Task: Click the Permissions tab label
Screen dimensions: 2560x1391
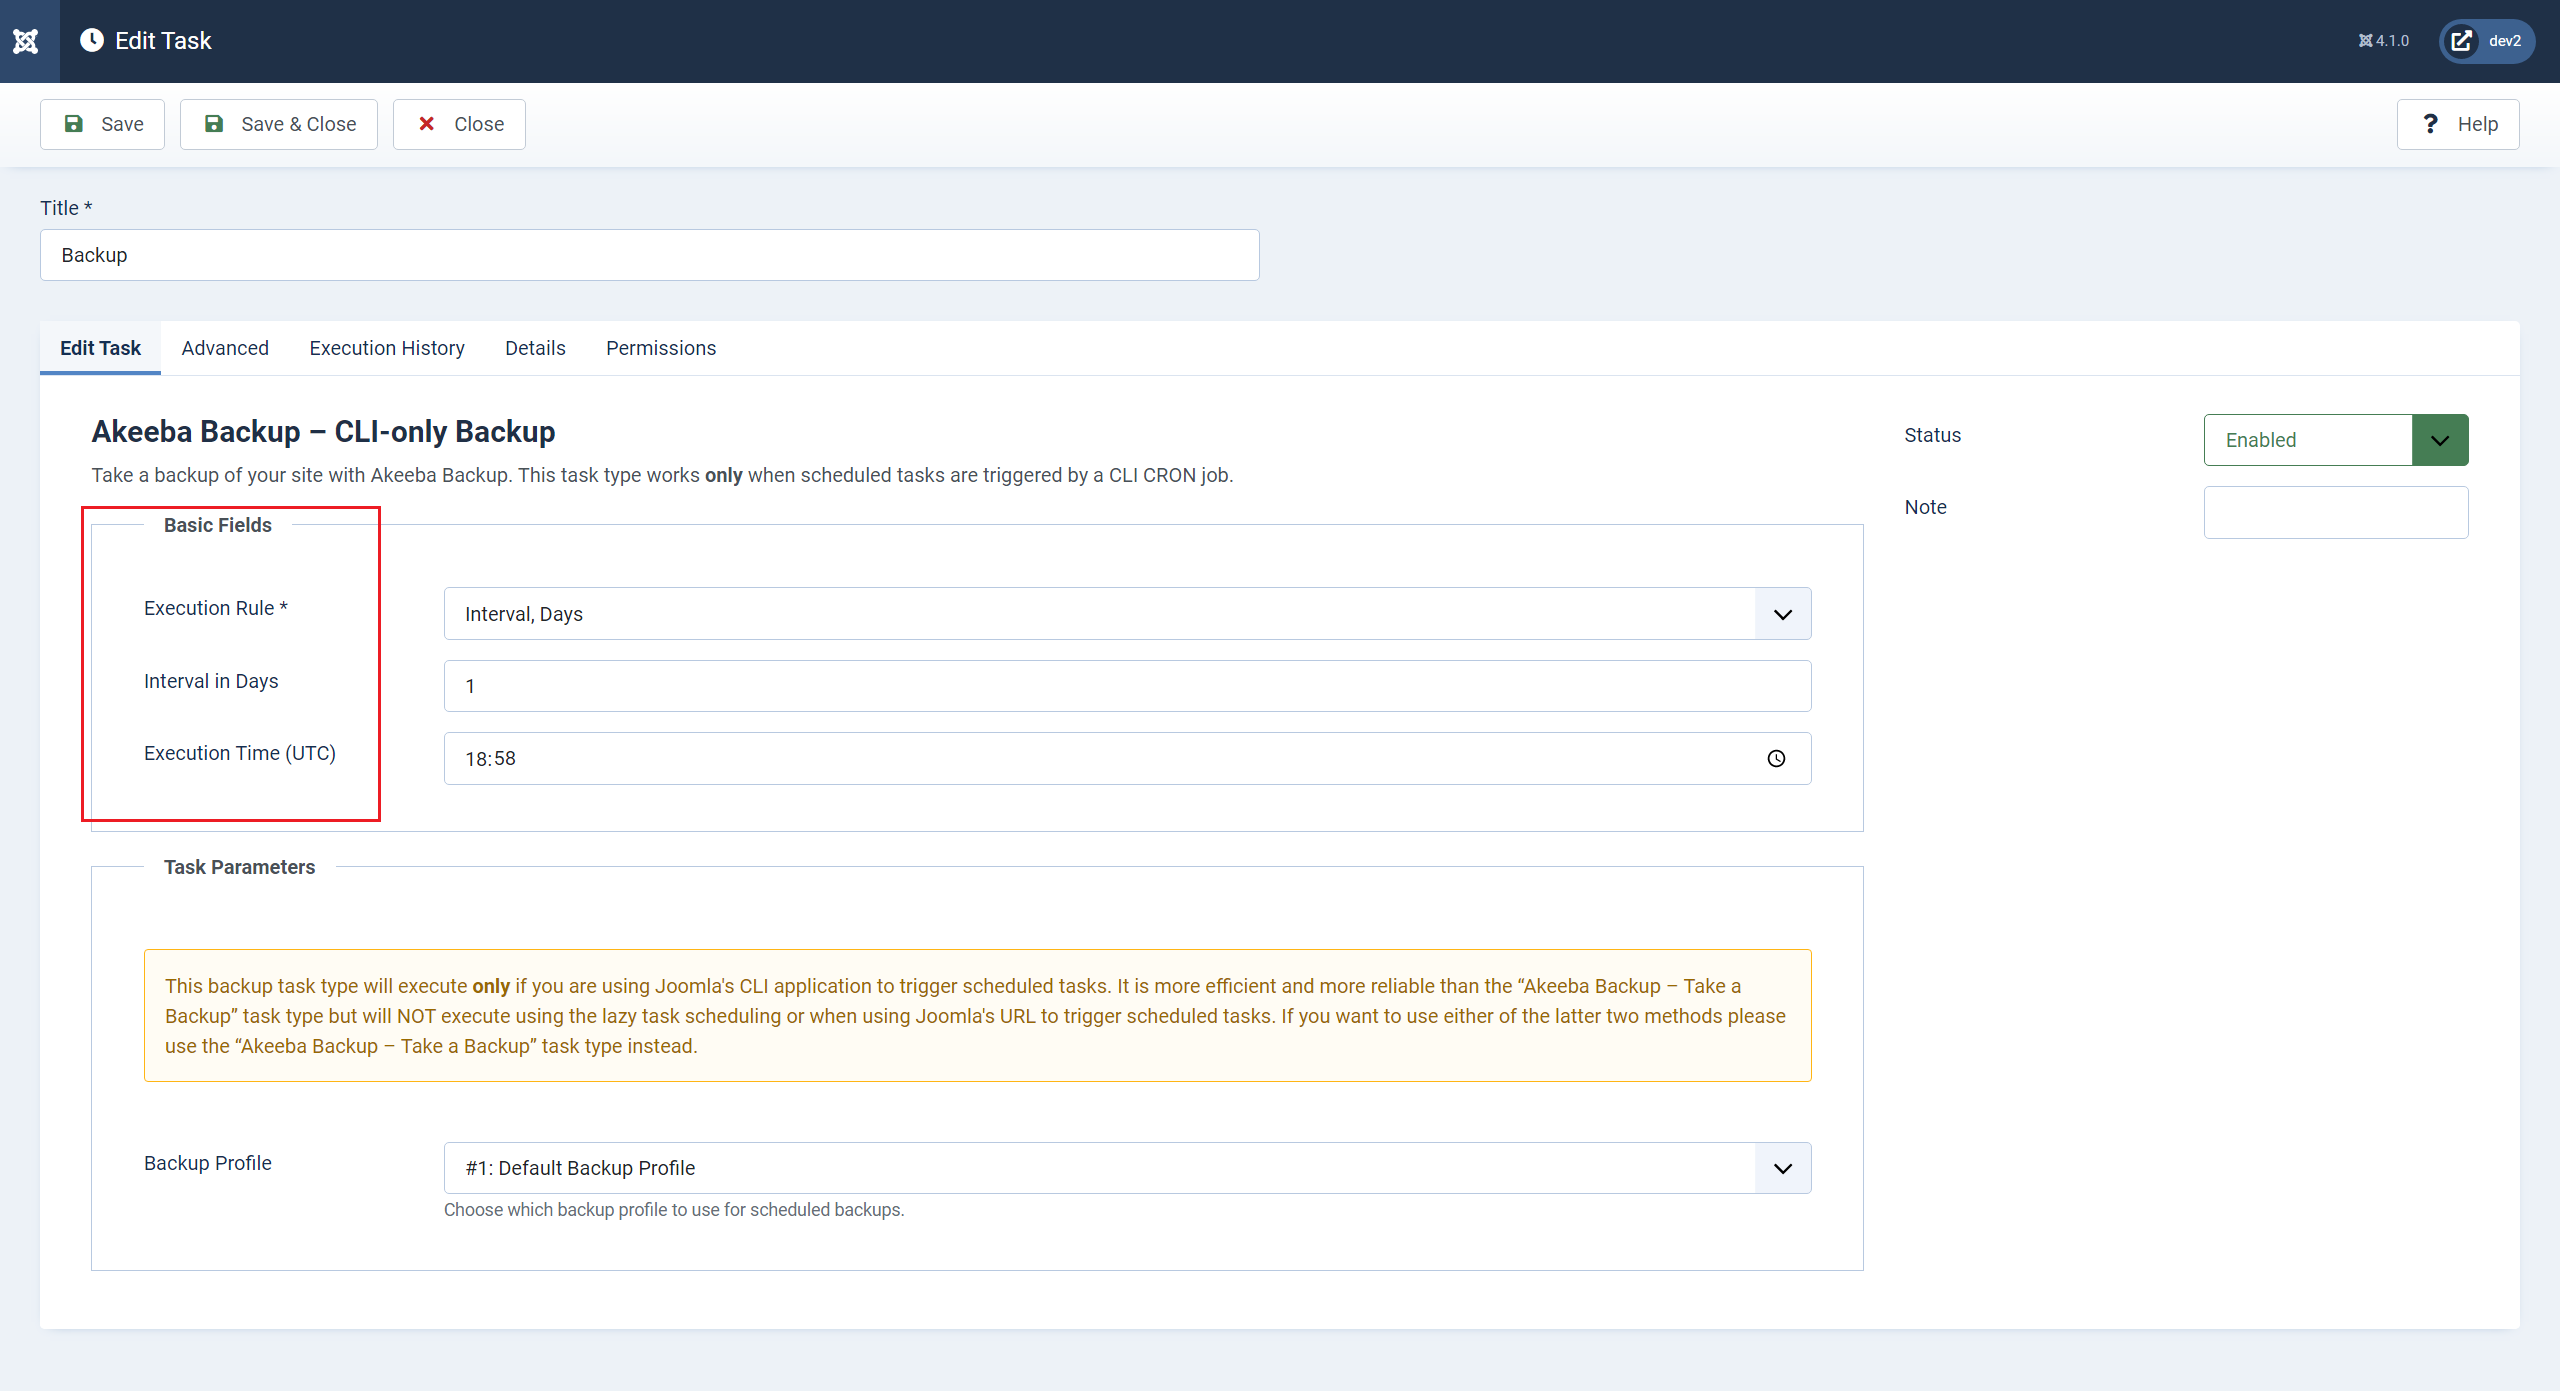Action: (x=661, y=348)
